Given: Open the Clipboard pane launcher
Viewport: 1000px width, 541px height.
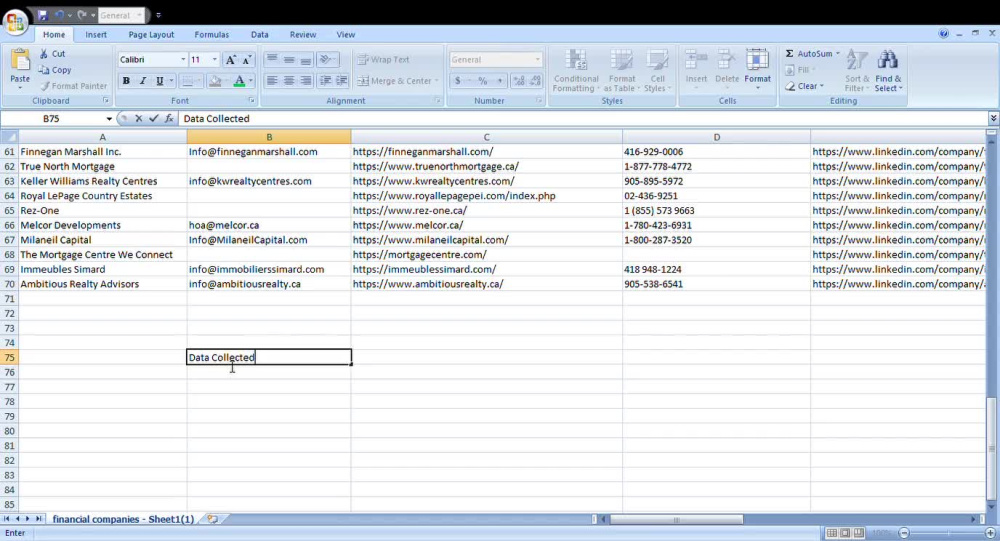Looking at the screenshot, I should click(105, 101).
